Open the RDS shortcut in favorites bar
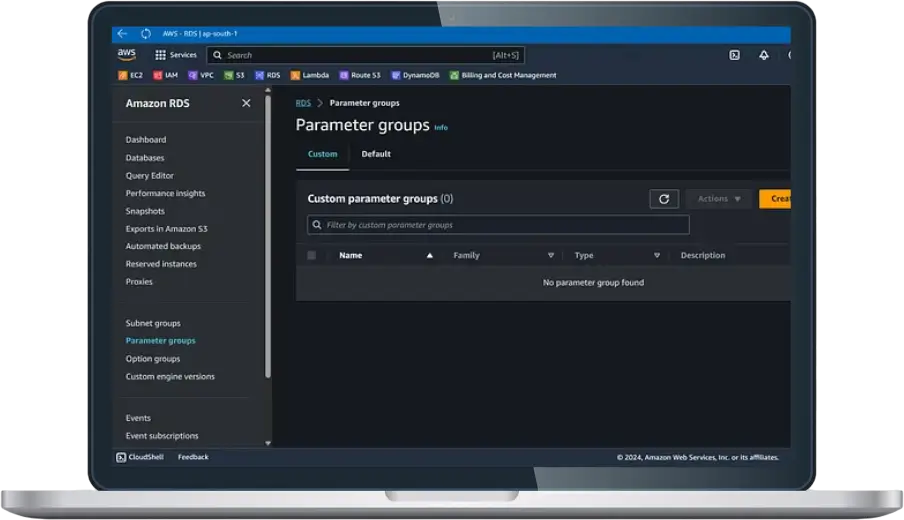This screenshot has height=520, width=904. coord(268,75)
